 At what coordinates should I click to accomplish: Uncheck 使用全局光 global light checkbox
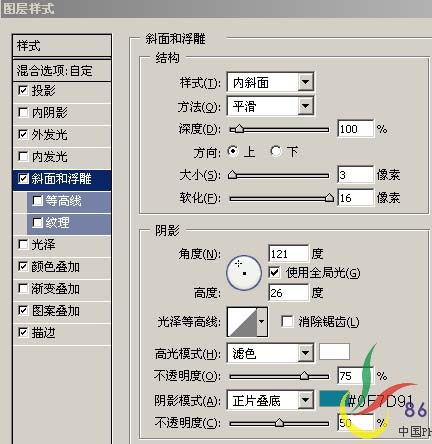tap(274, 273)
